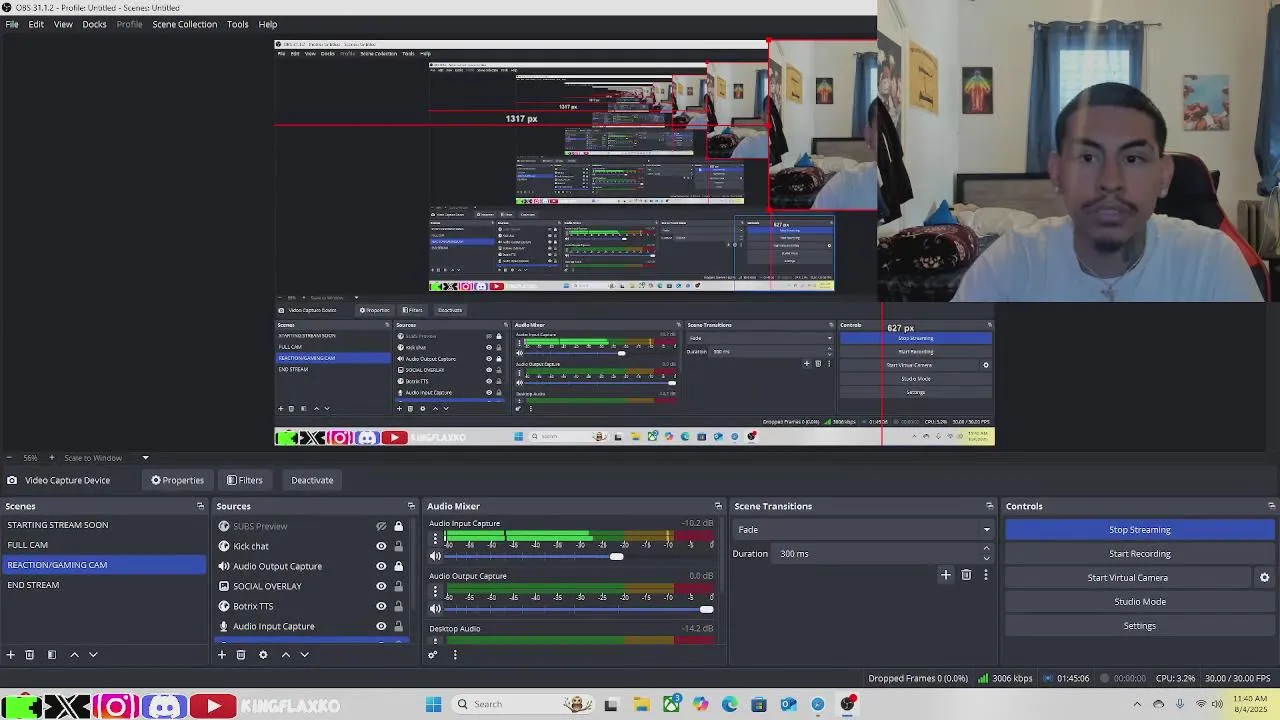Open the Tools menu
The image size is (1280, 720).
237,24
